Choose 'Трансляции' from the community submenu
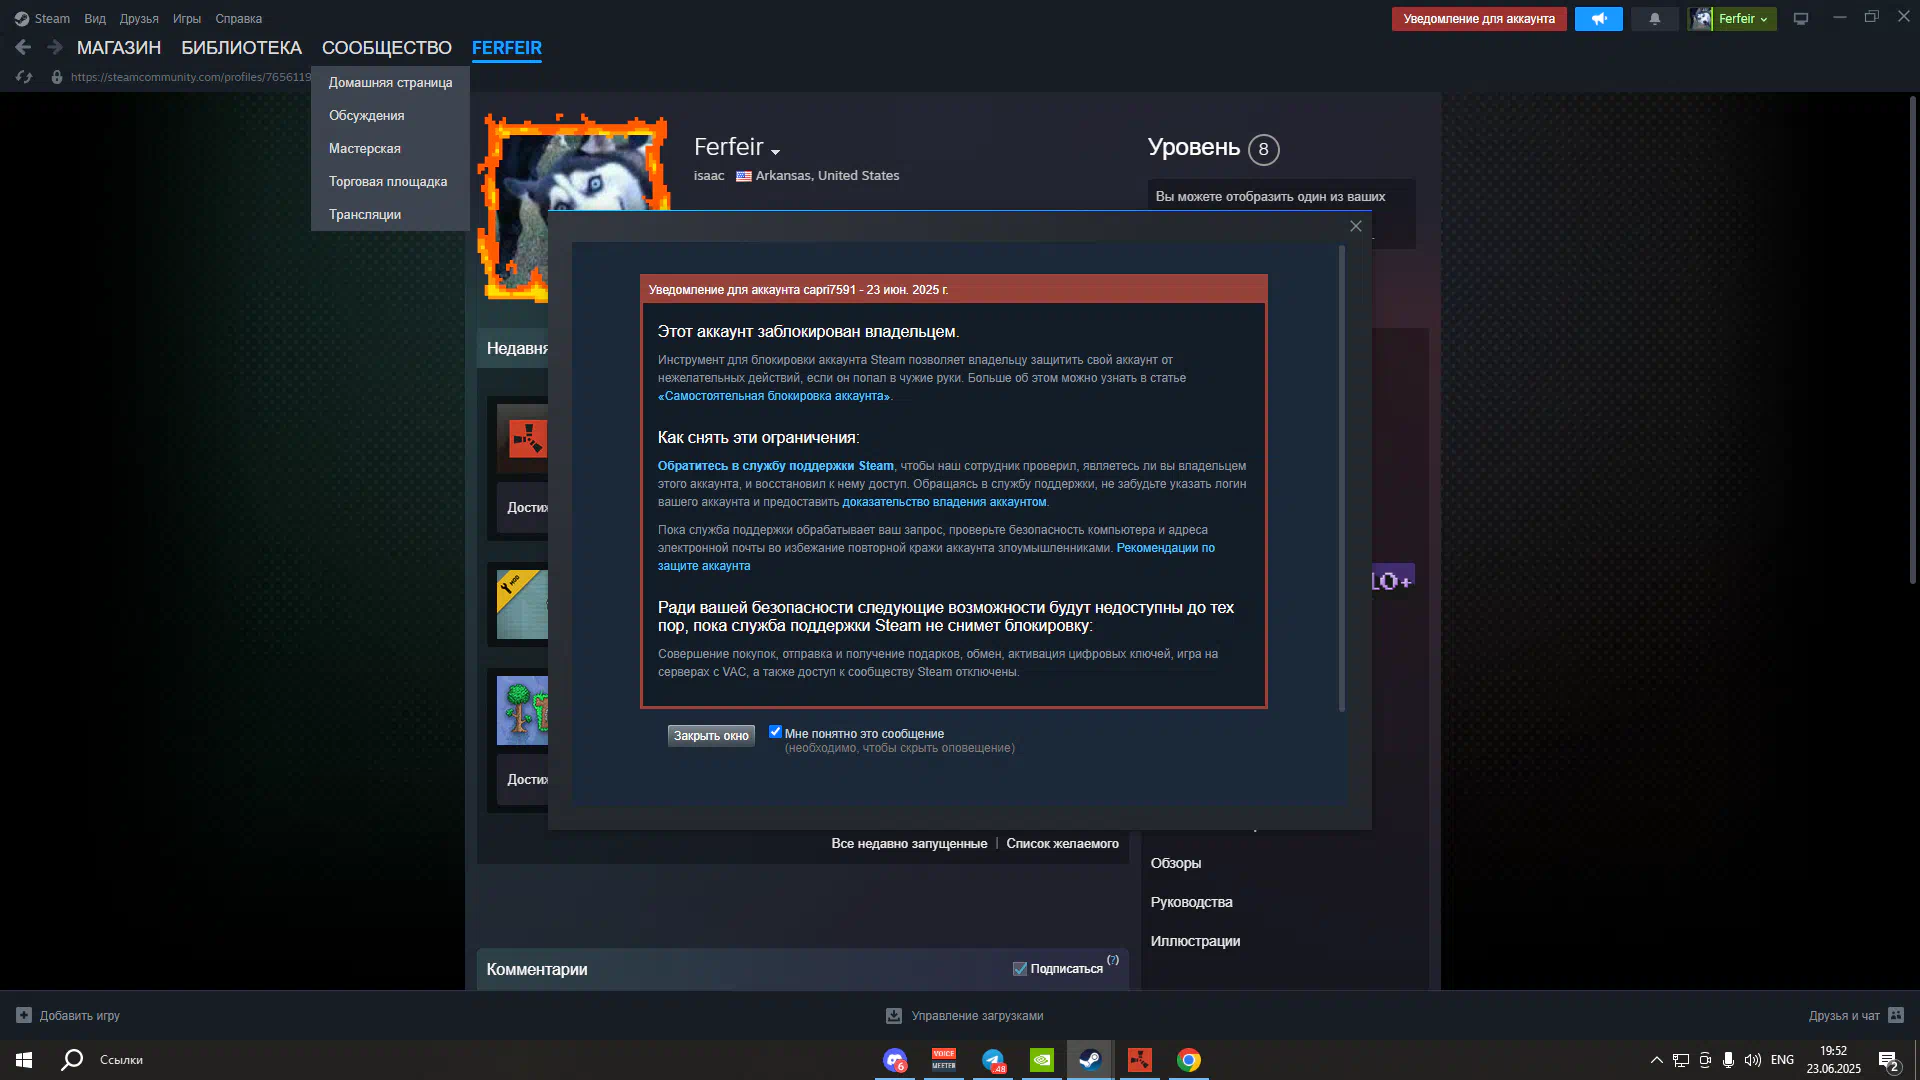Viewport: 1920px width, 1080px height. coord(390,215)
